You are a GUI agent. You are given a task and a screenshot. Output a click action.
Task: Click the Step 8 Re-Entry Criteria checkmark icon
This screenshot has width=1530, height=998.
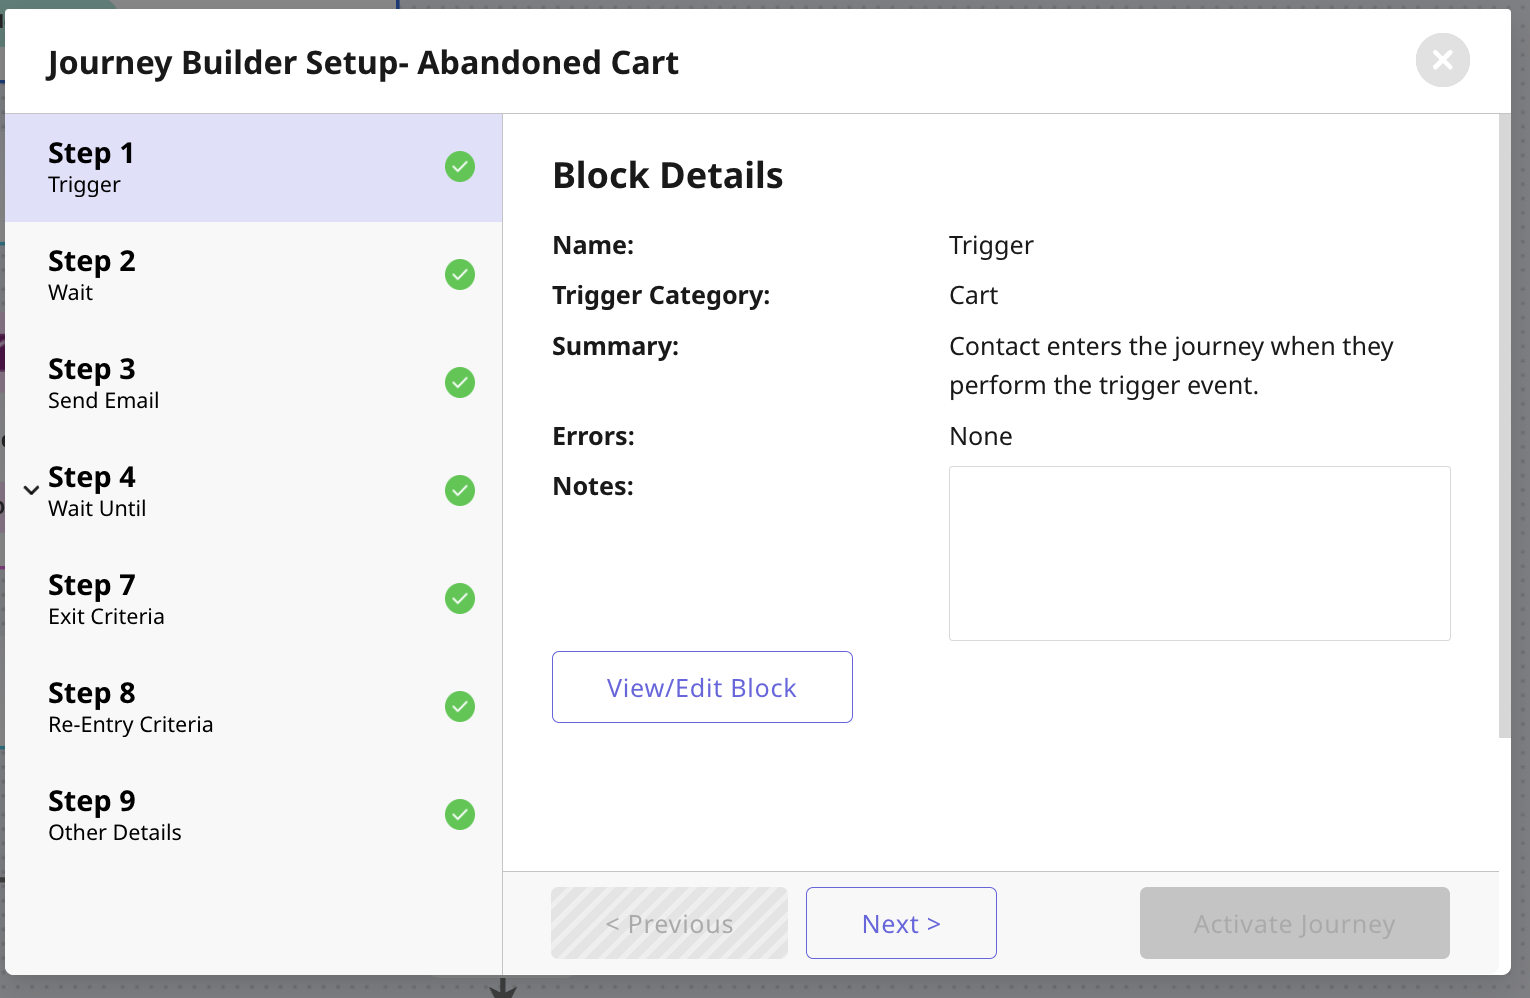(460, 707)
